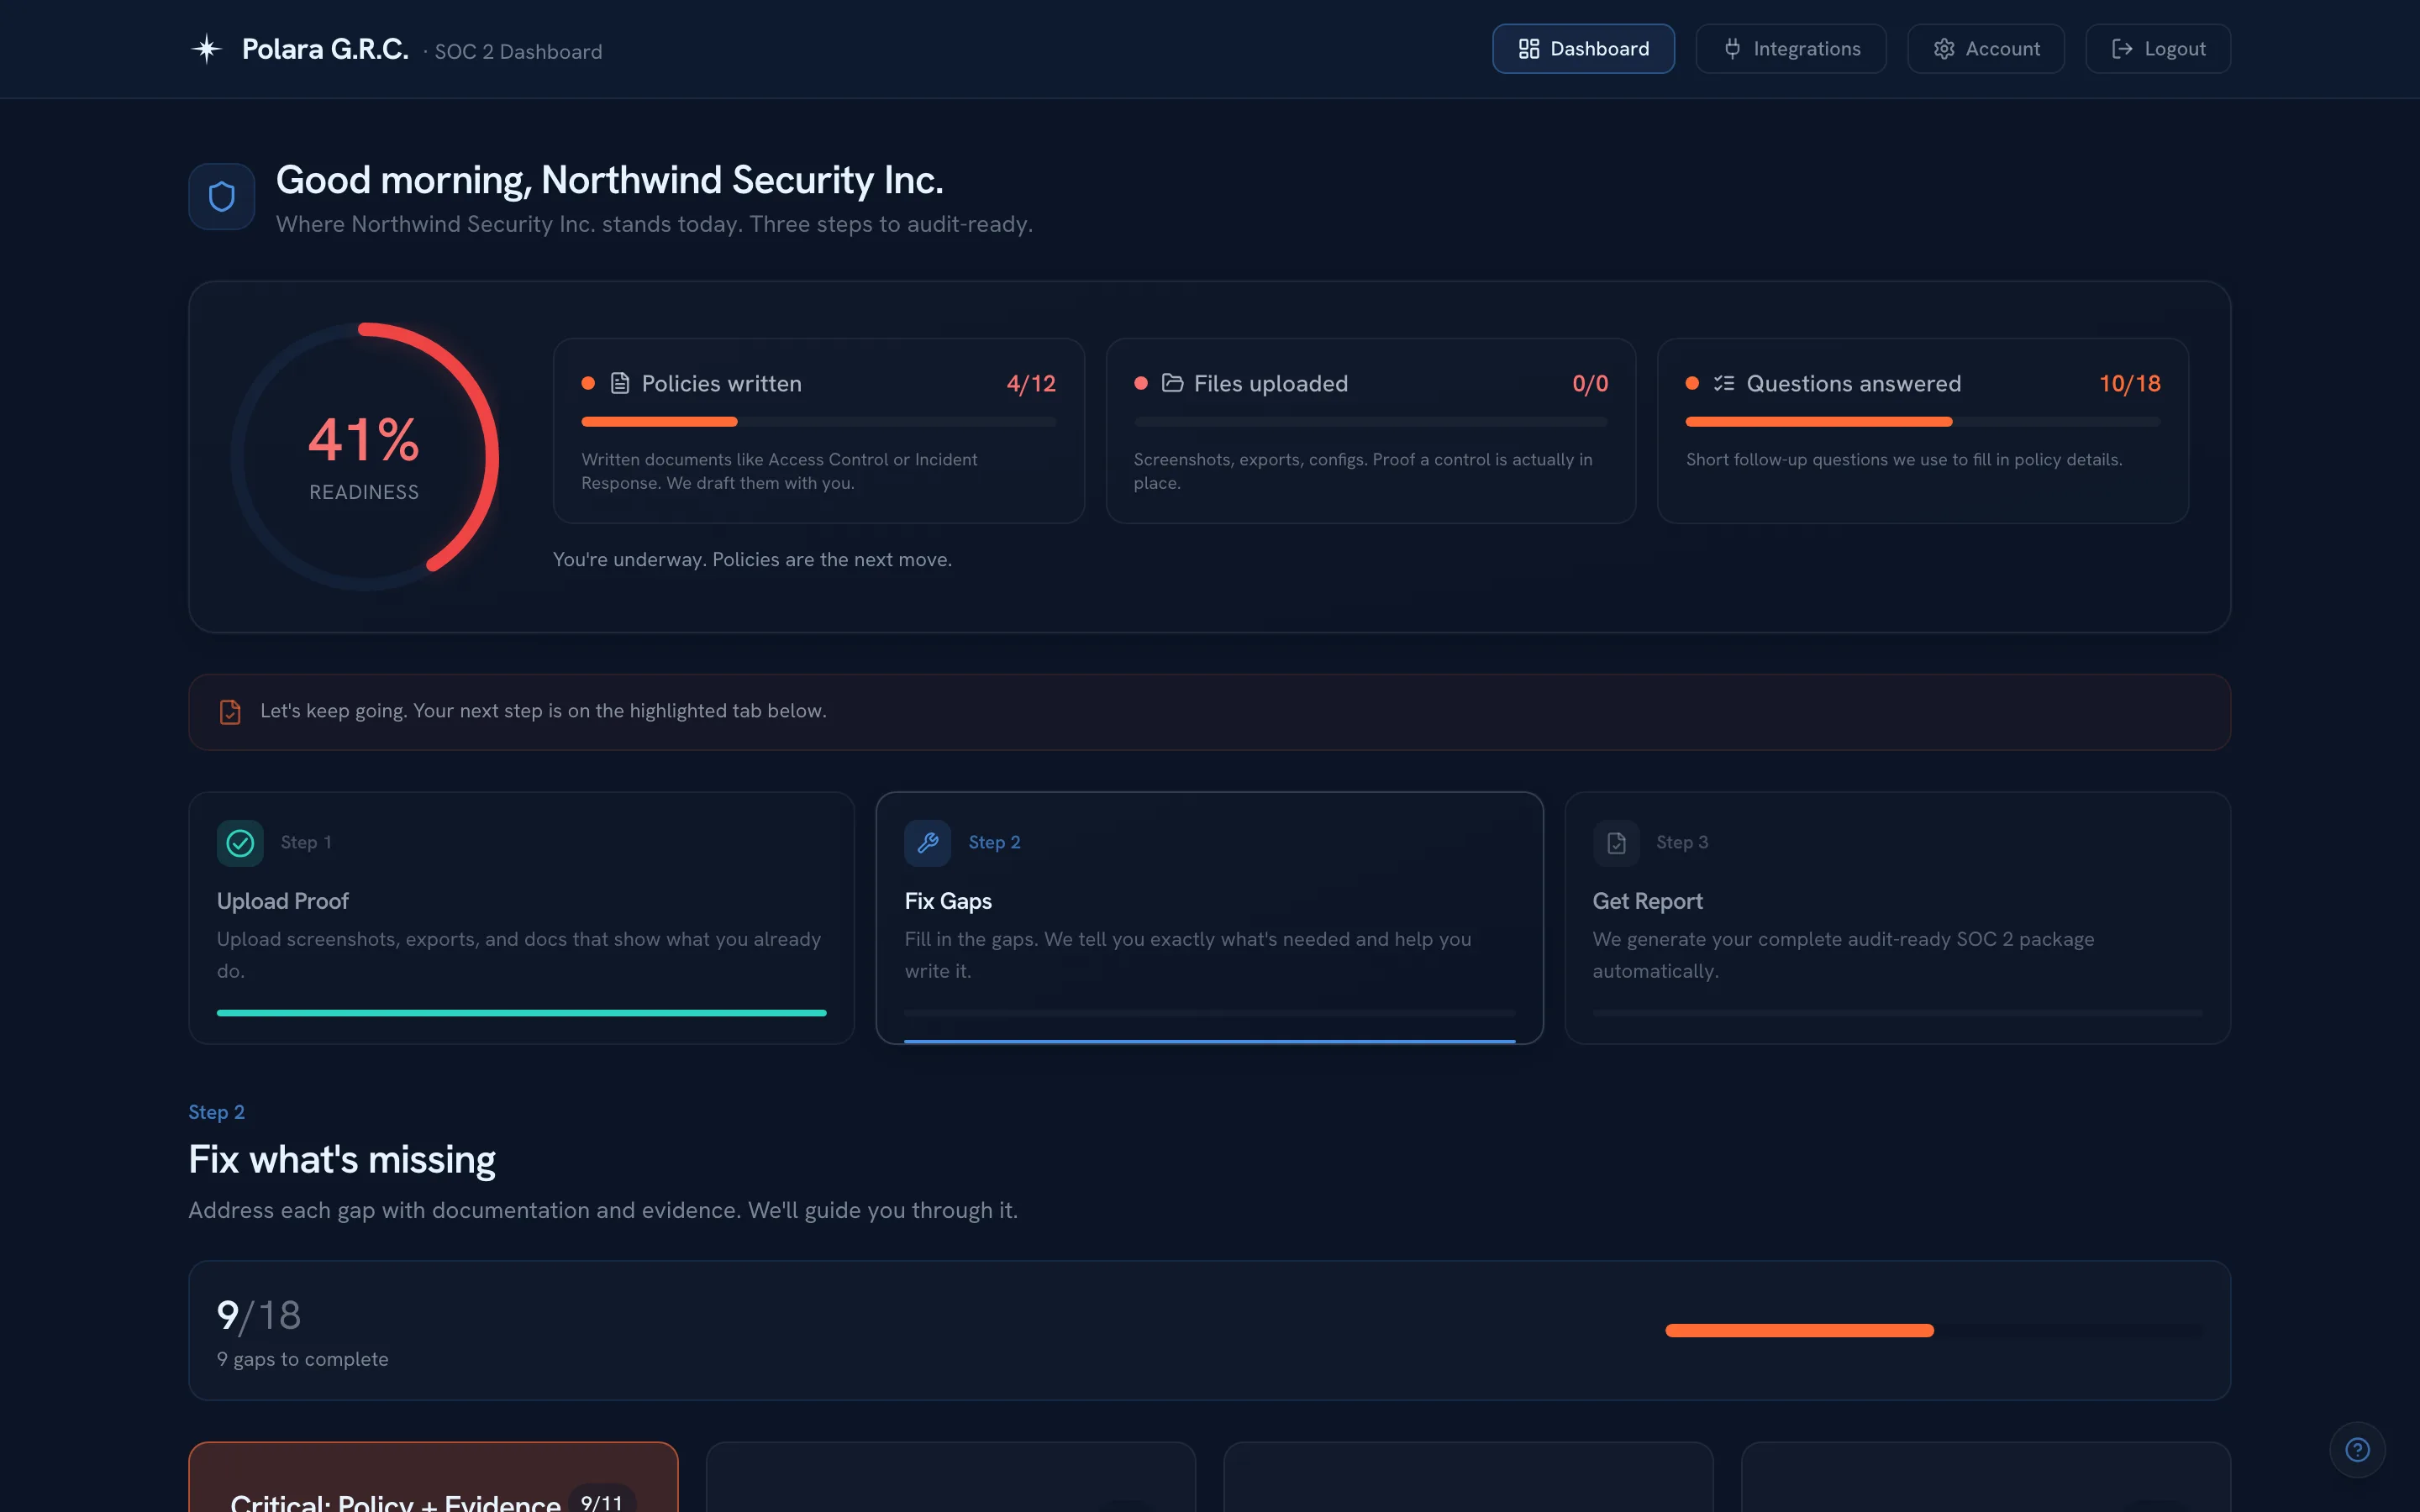Screen dimensions: 2420x1512
Task: Select the Step 1 Upload Proof tab
Action: (x=521, y=918)
